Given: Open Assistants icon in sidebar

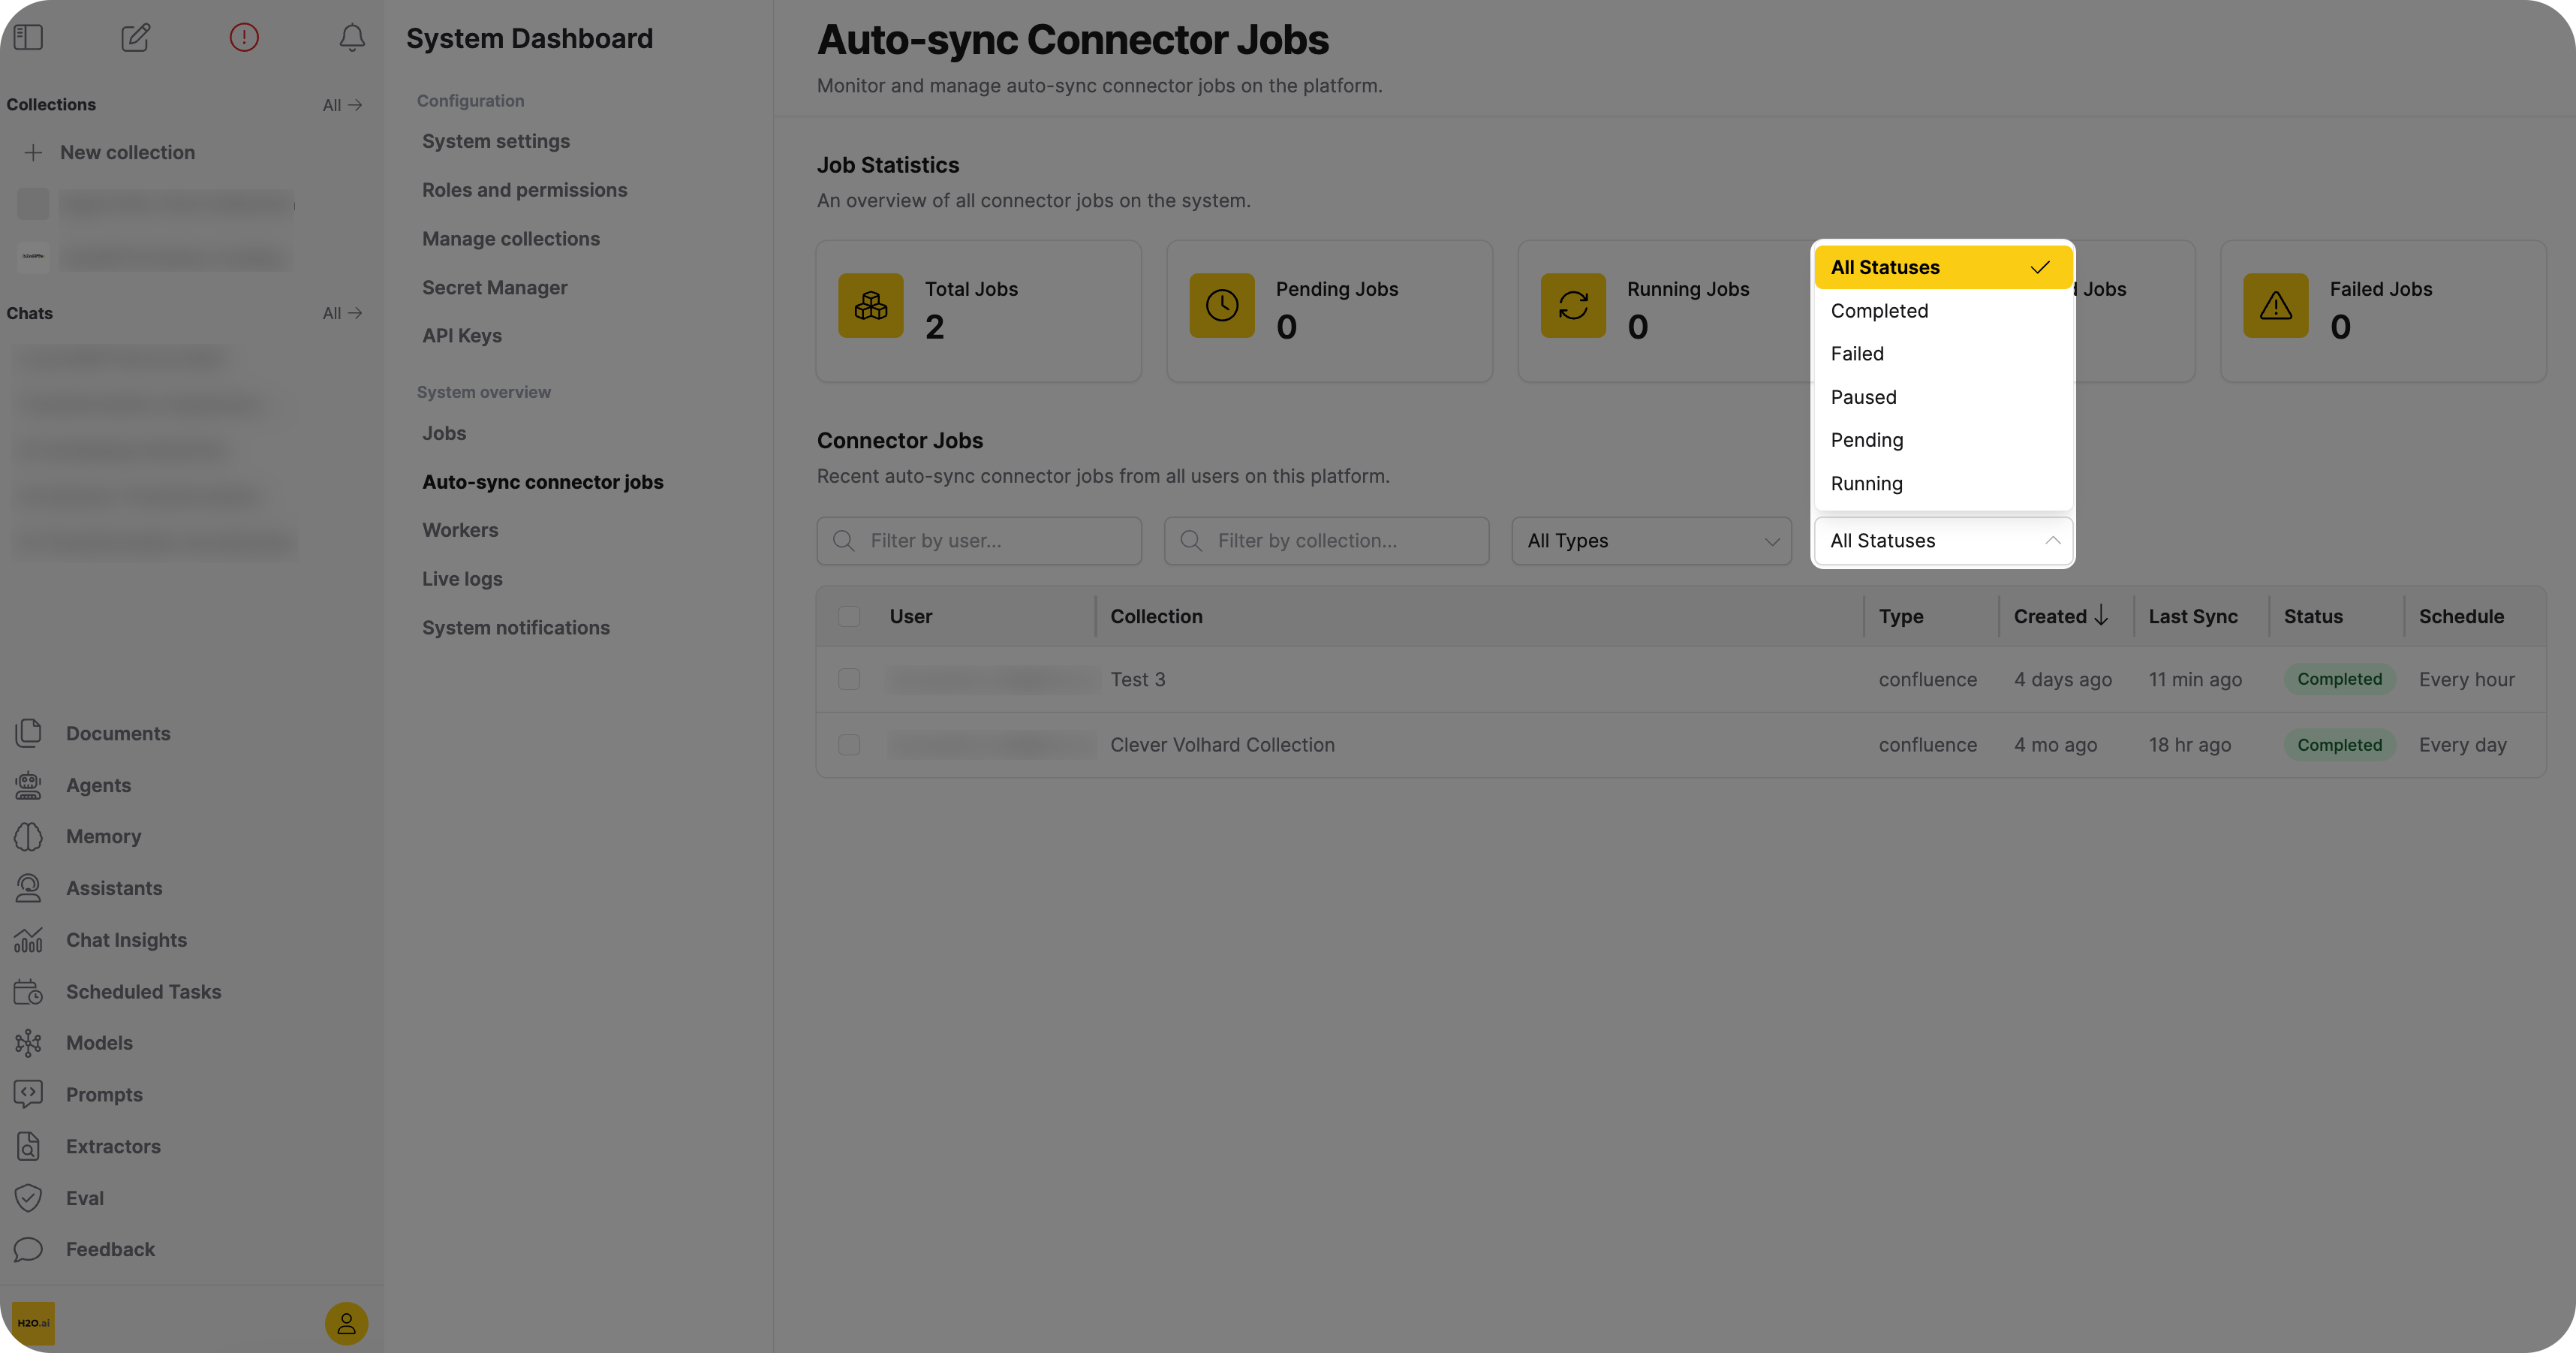Looking at the screenshot, I should point(28,888).
